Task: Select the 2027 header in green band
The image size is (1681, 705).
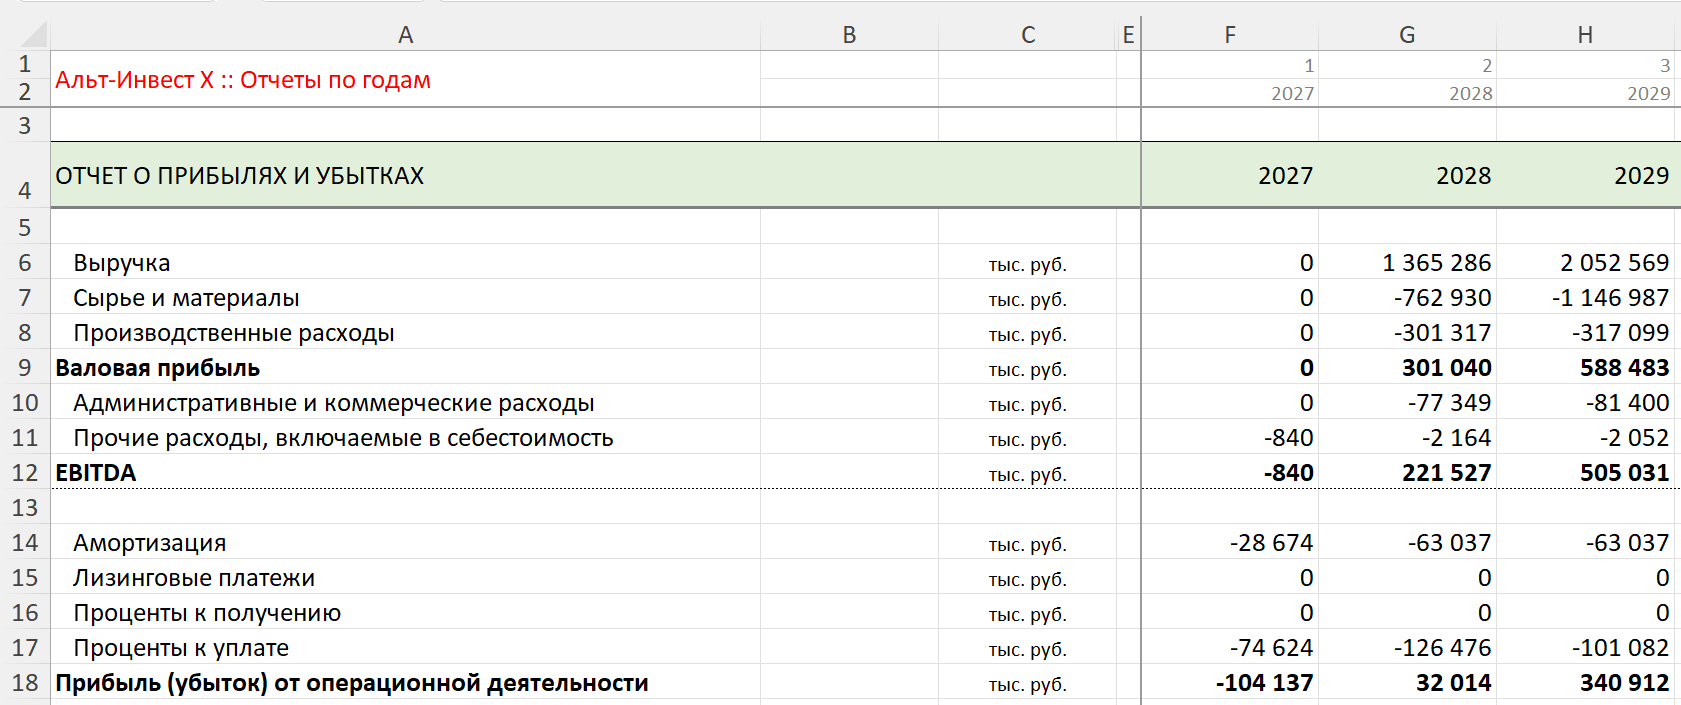Action: point(1285,176)
